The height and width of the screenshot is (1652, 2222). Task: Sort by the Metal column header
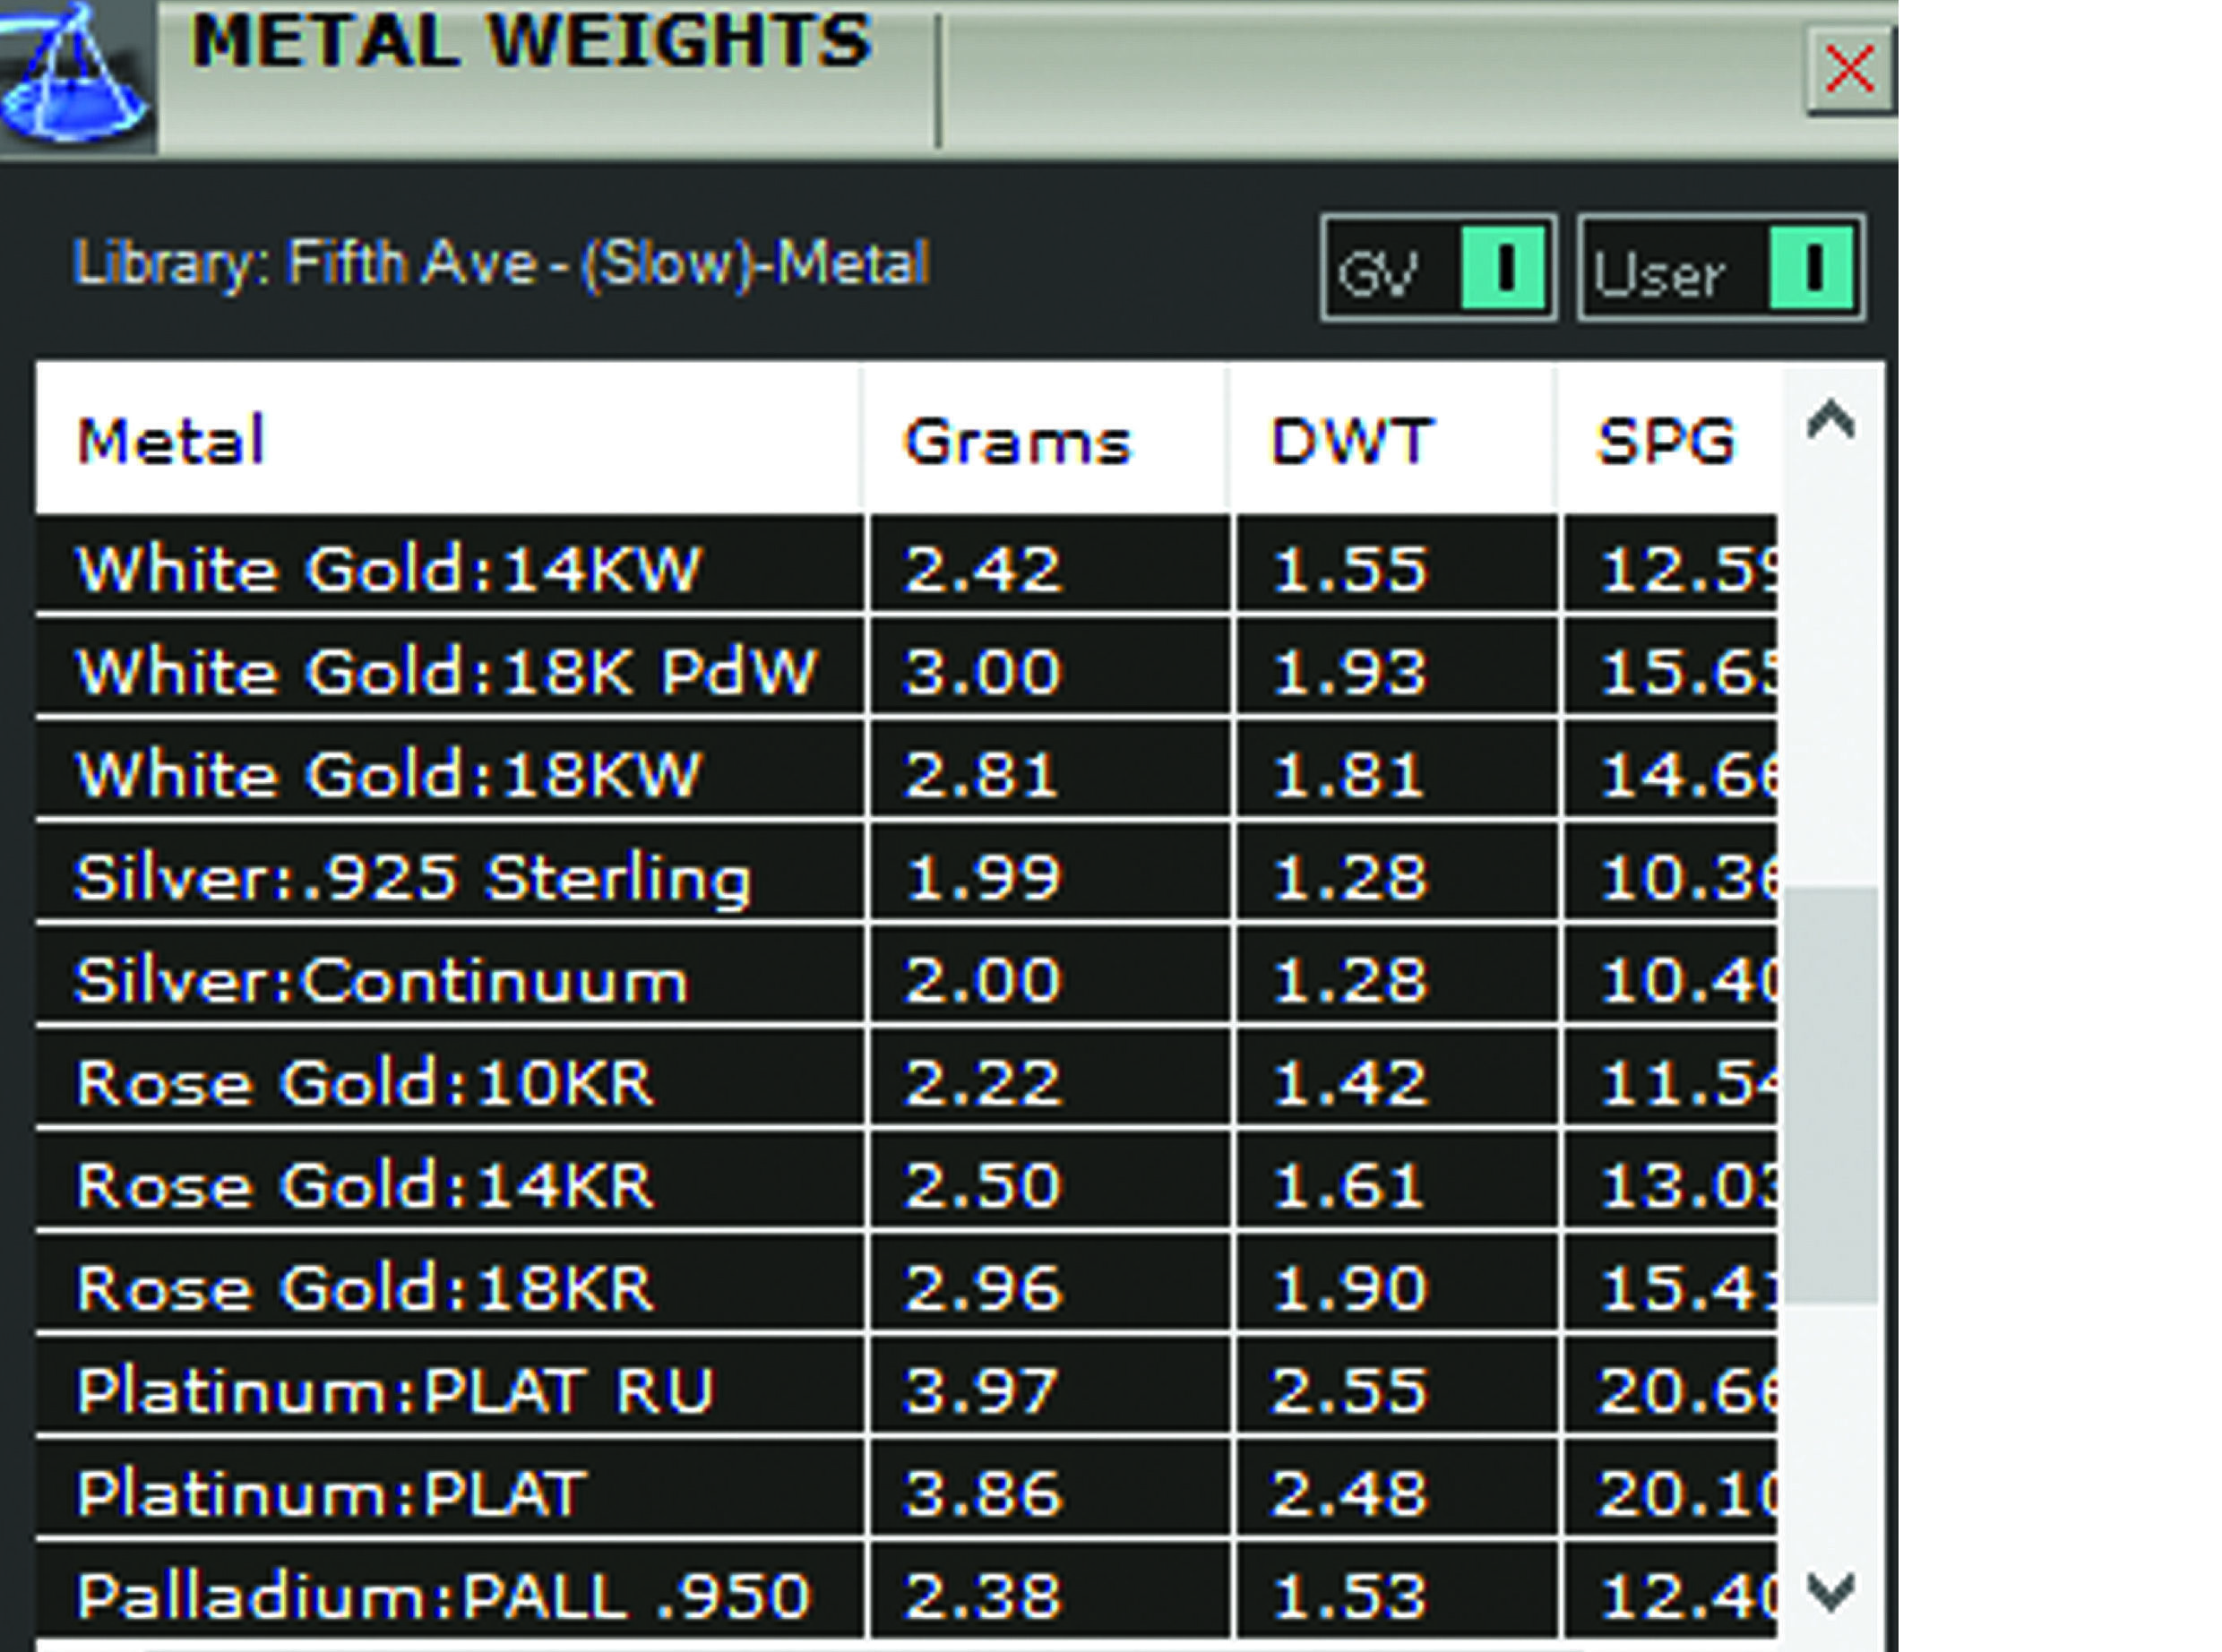[172, 440]
